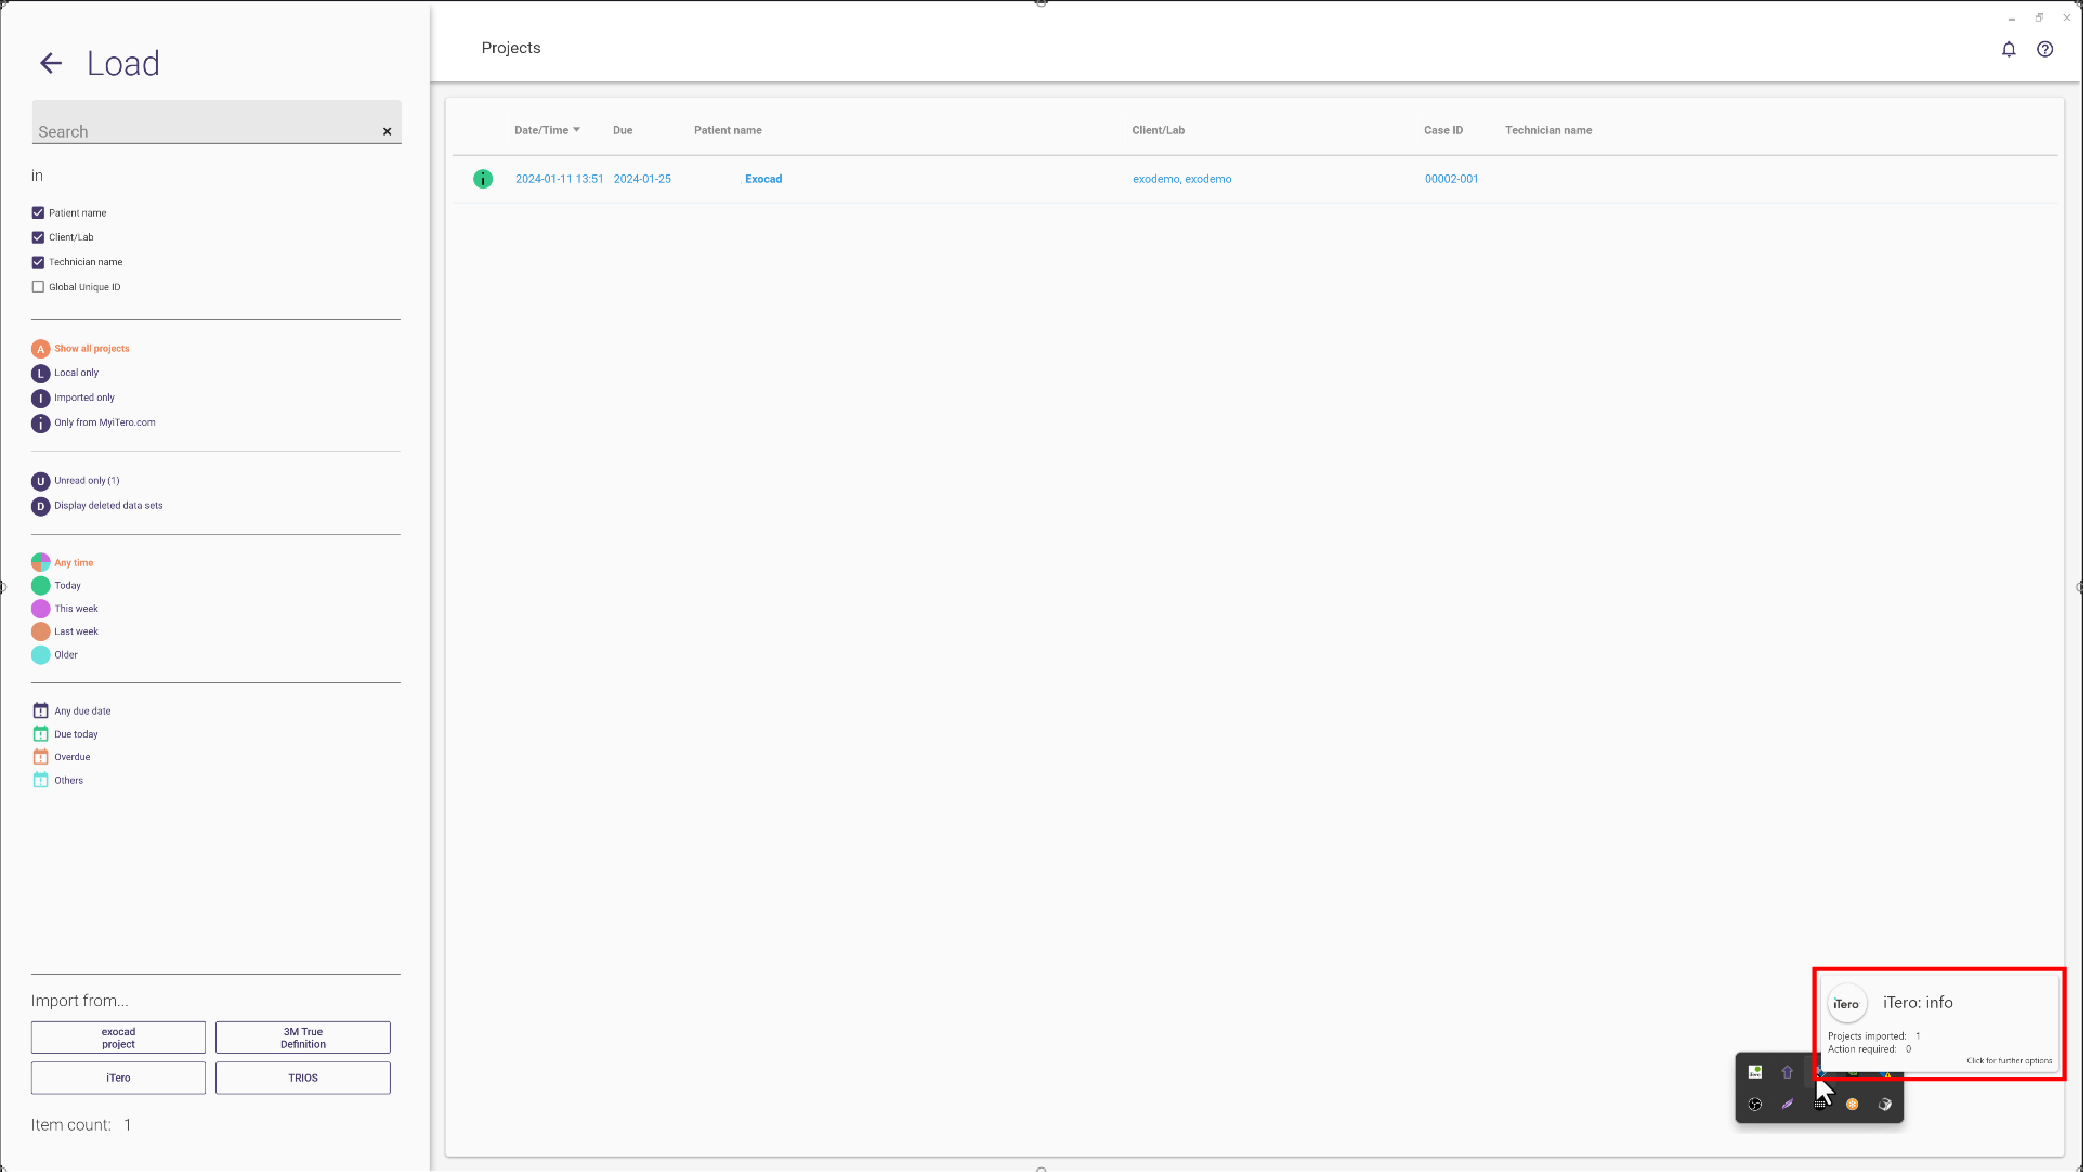
Task: Toggle the Patient name checkbox
Action: [x=38, y=213]
